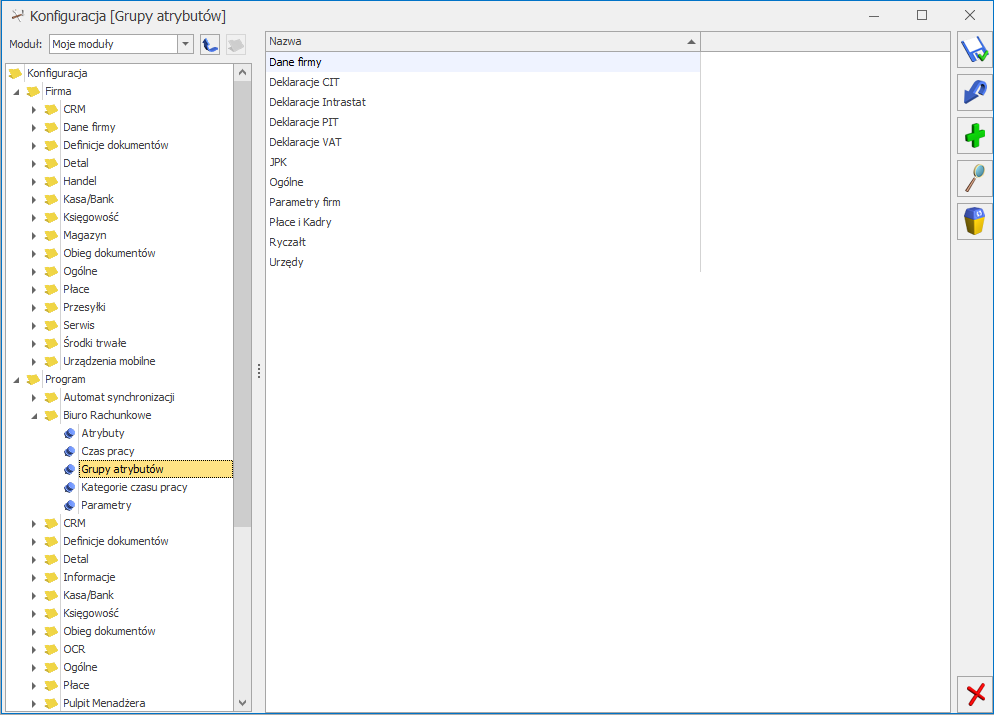Select the Płace i Kadry row
This screenshot has width=994, height=715.
[482, 222]
